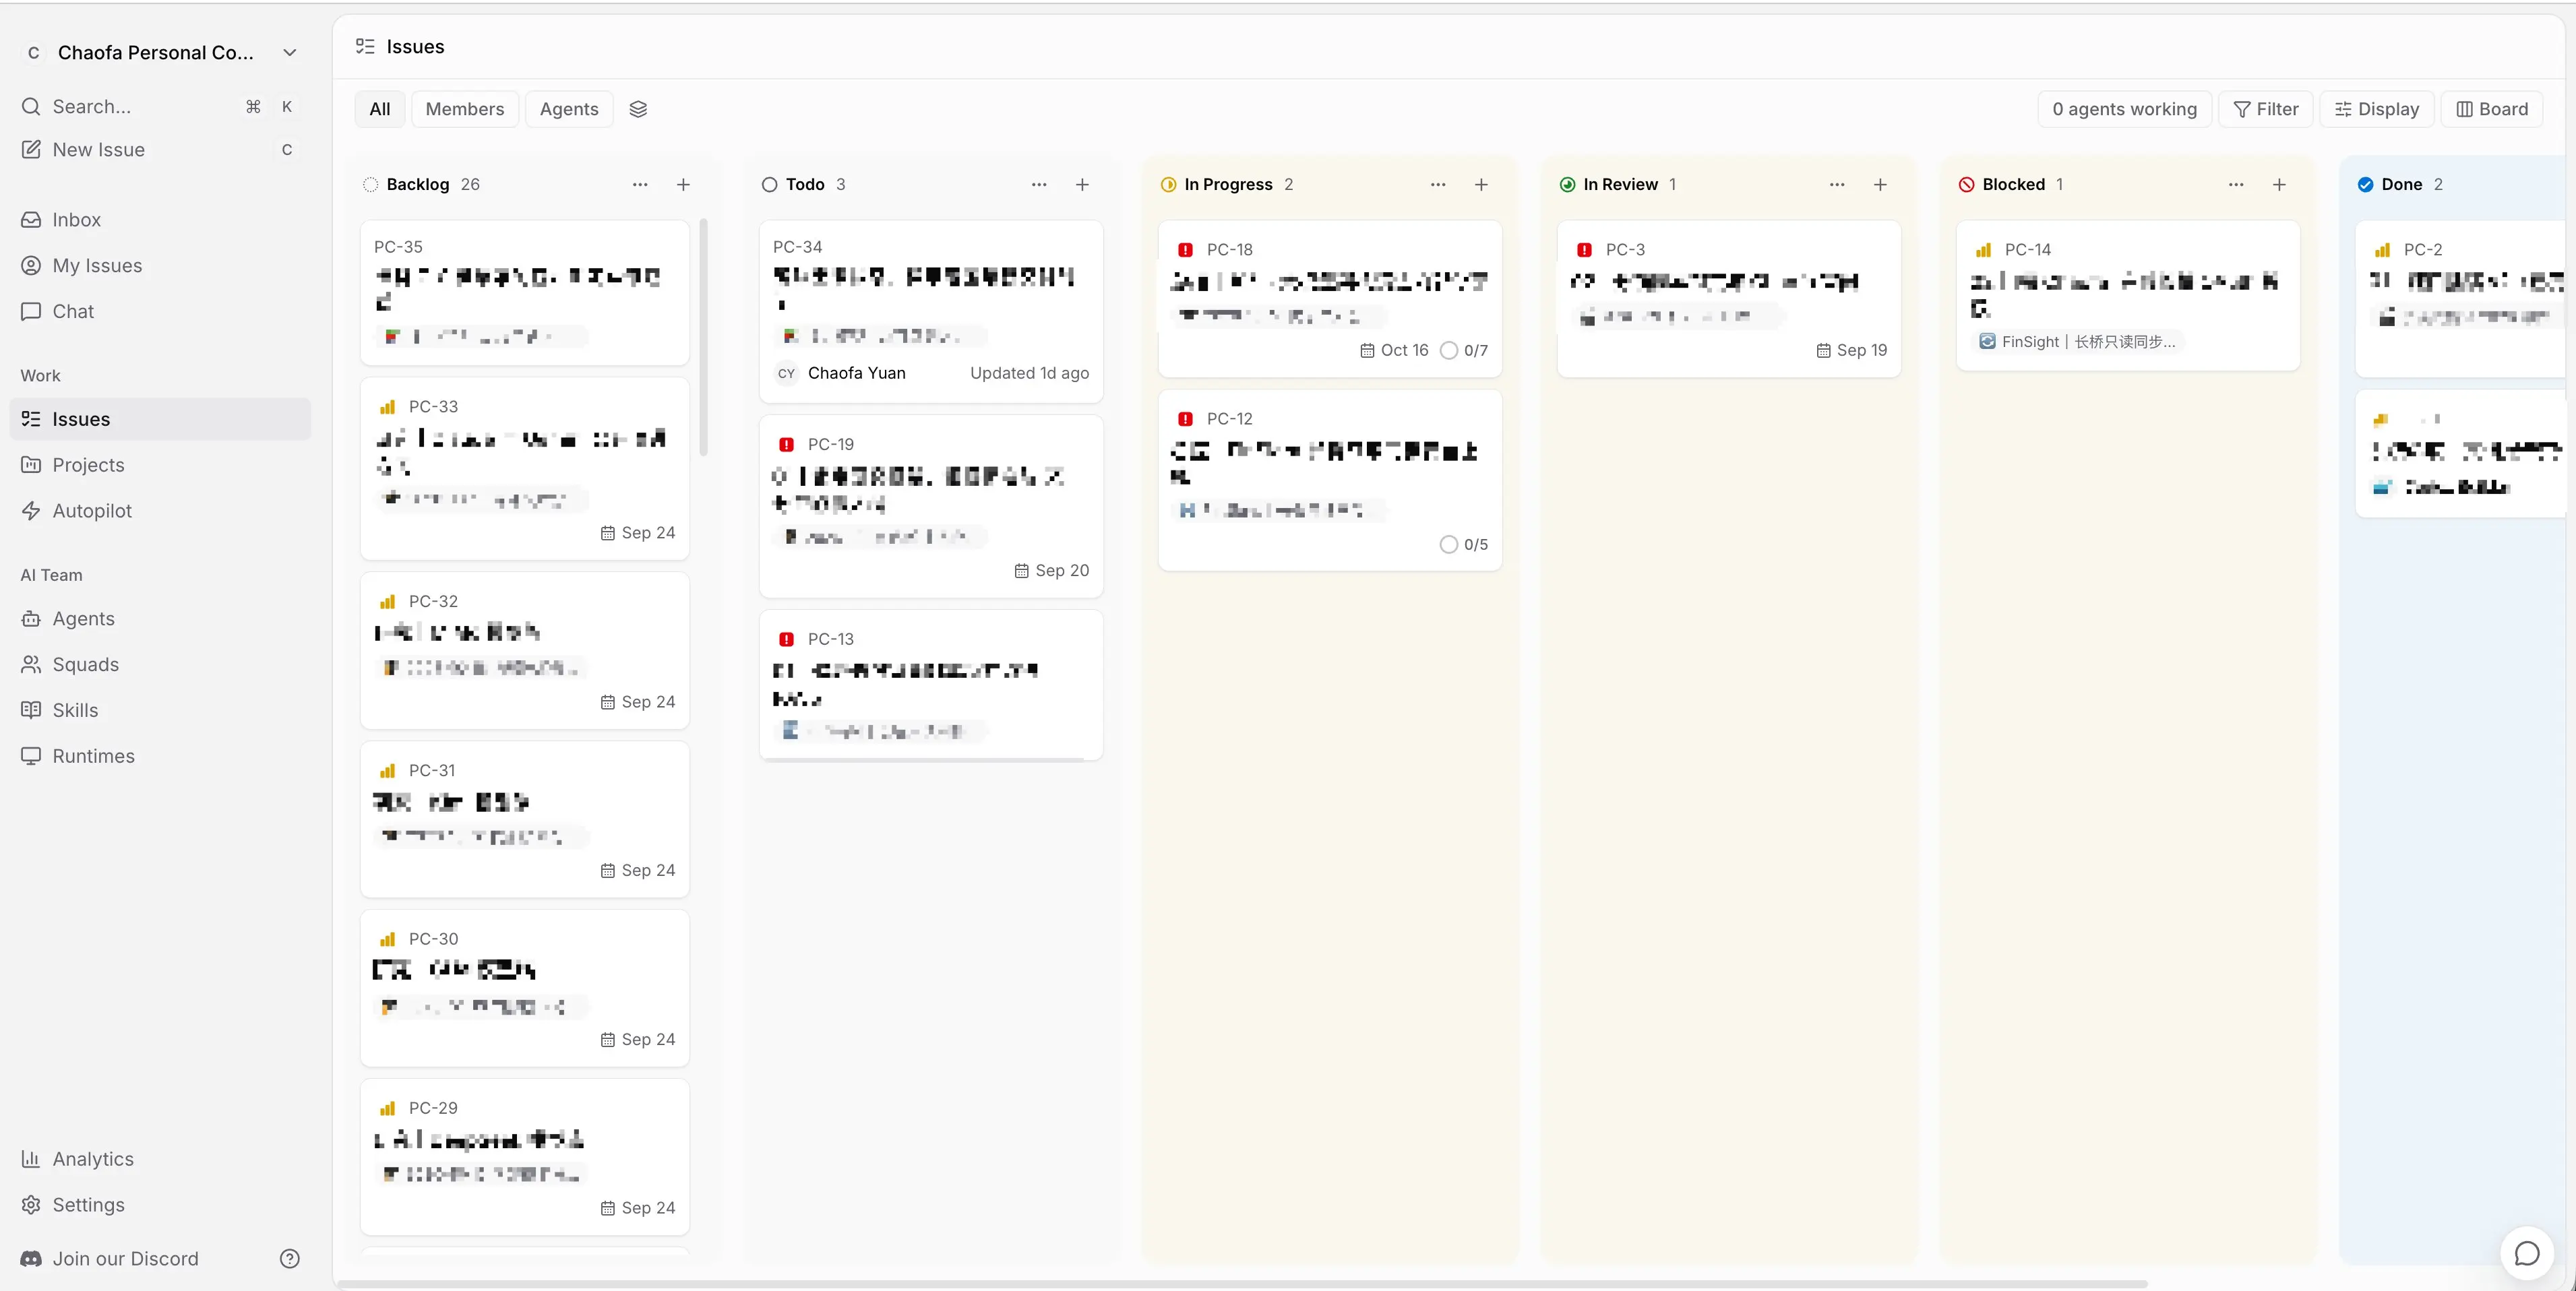The height and width of the screenshot is (1291, 2576).
Task: Add a new issue to the Todo column
Action: (1082, 185)
